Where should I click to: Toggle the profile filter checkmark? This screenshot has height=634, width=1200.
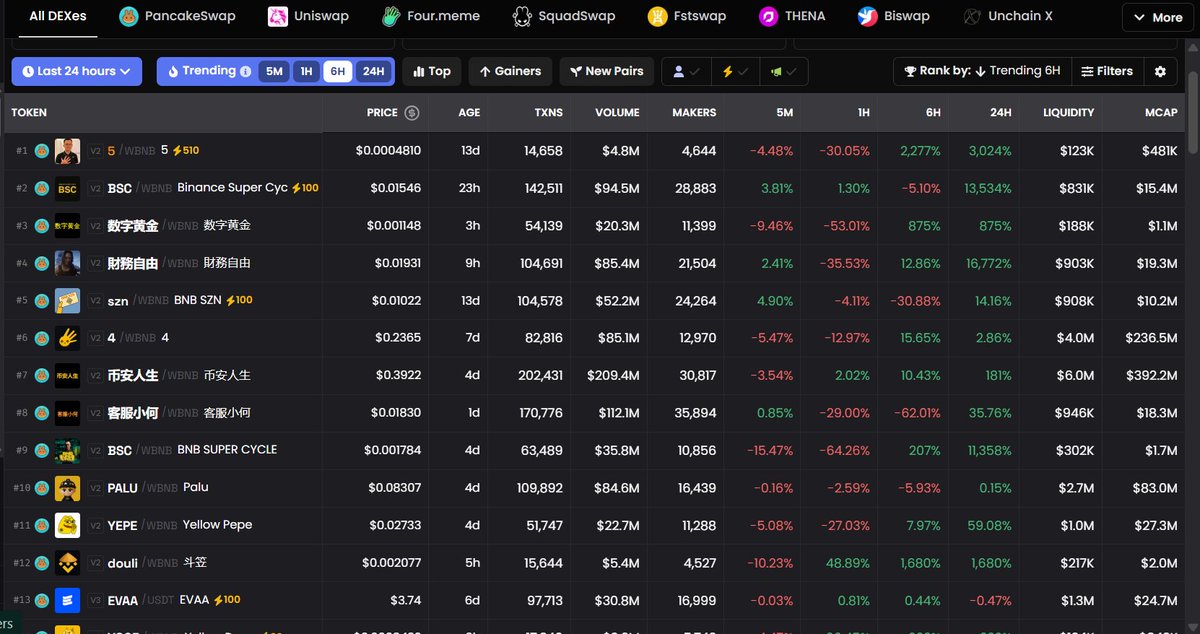pyautogui.click(x=686, y=71)
